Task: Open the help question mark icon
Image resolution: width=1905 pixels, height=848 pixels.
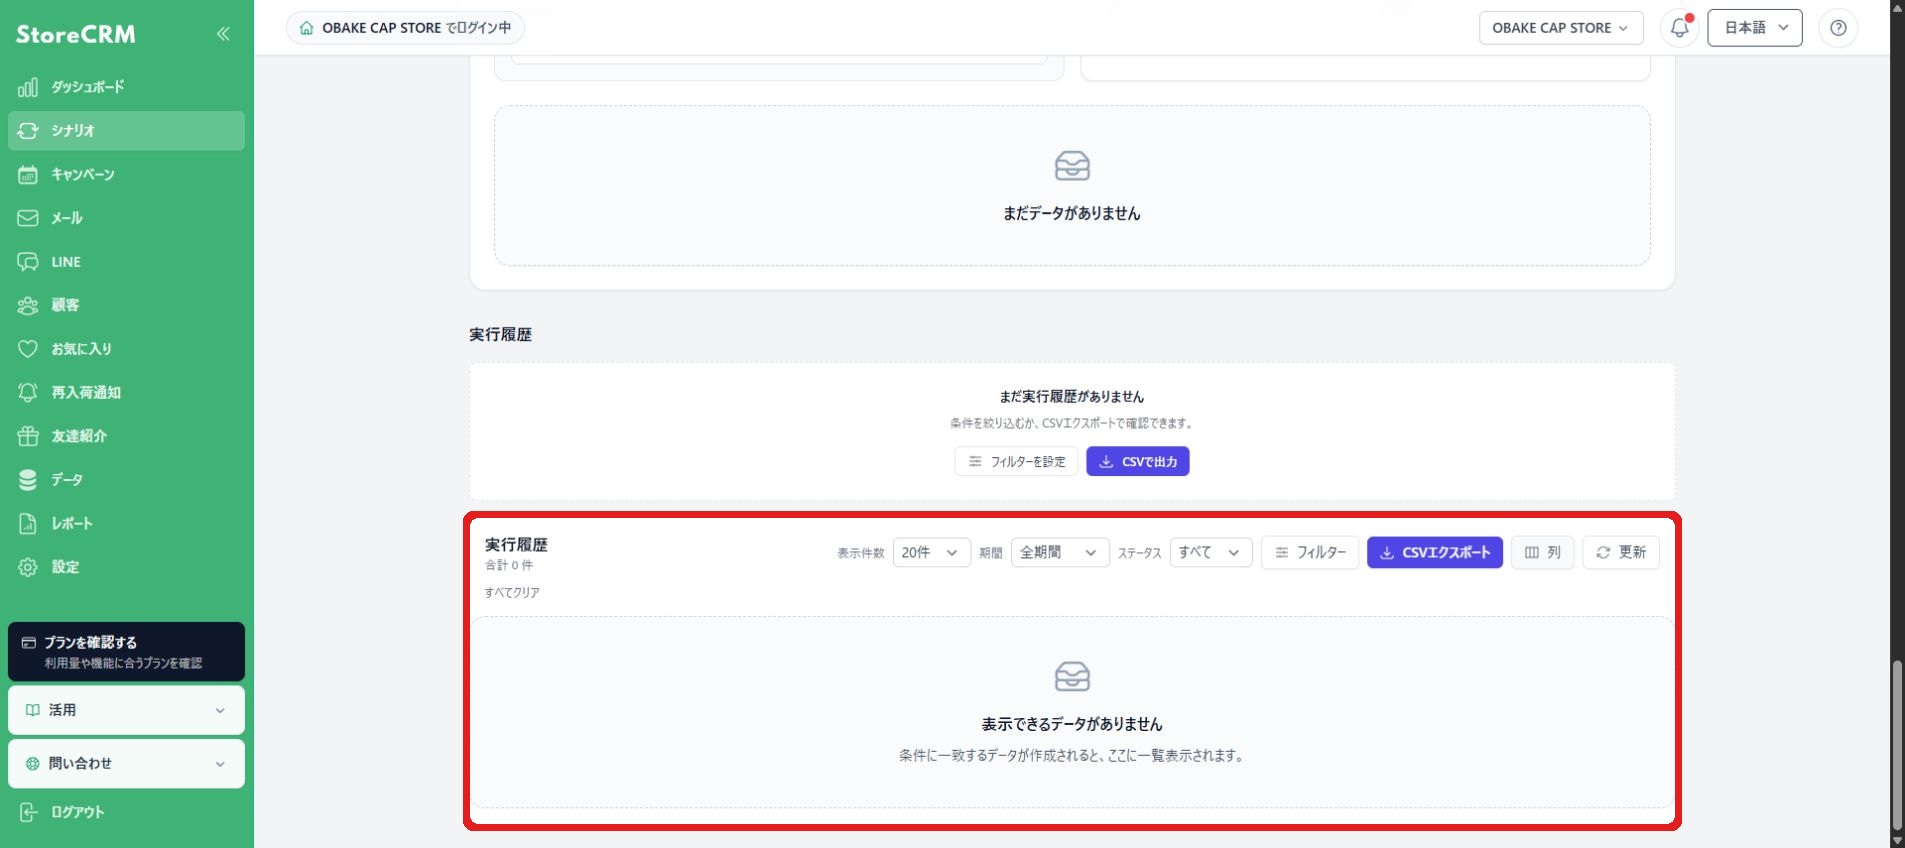Action: click(1838, 28)
